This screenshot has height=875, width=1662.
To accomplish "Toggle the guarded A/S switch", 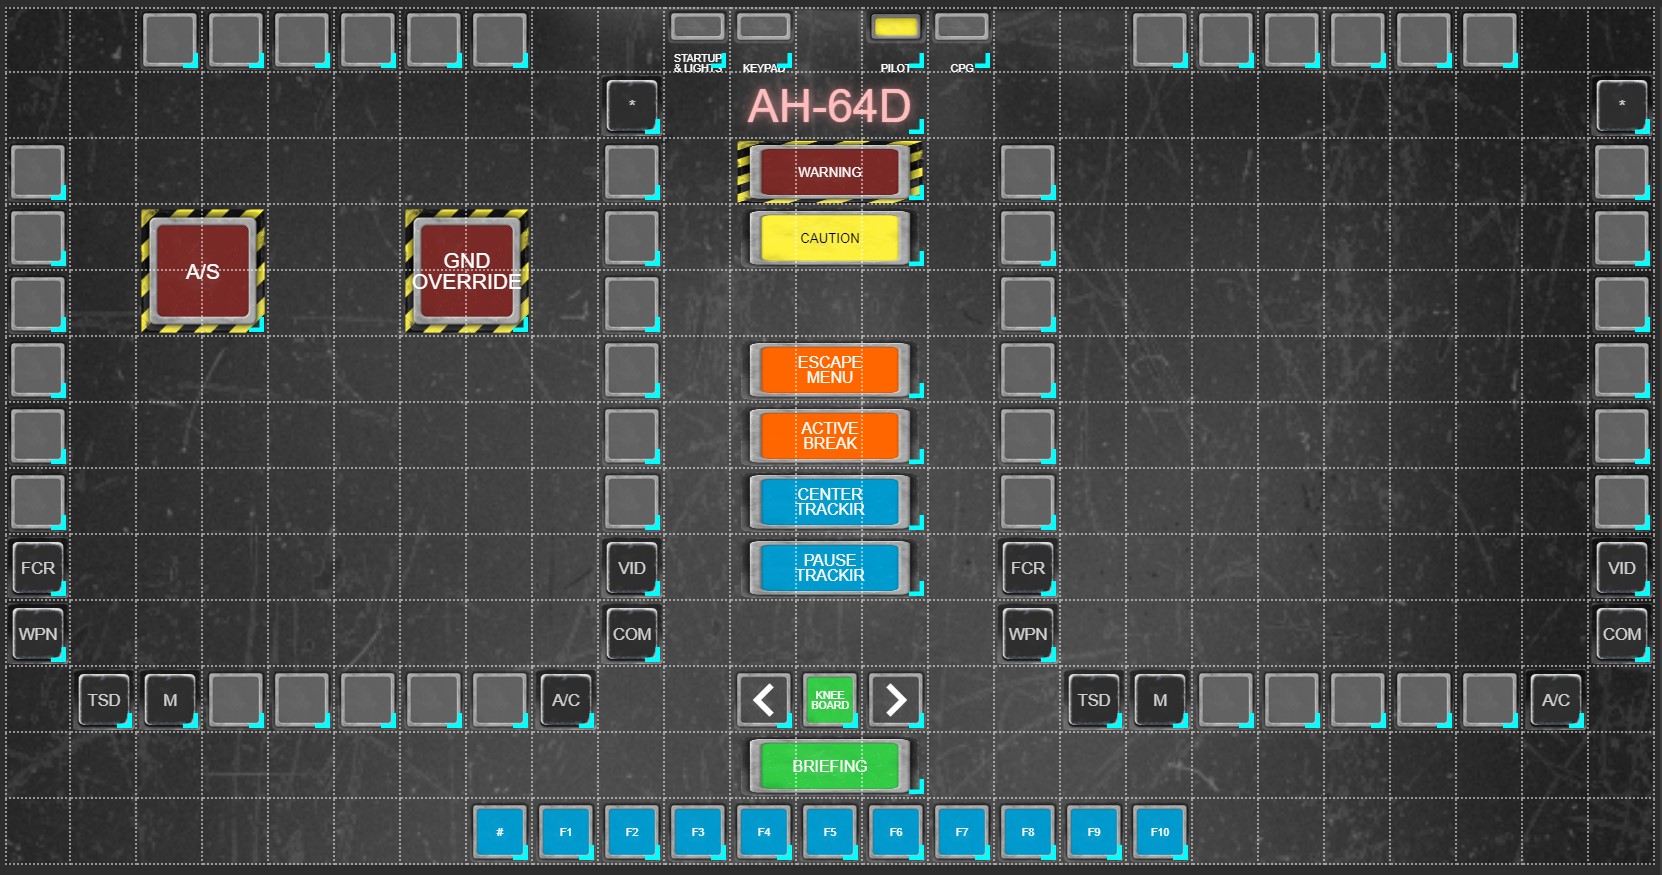I will coord(202,271).
